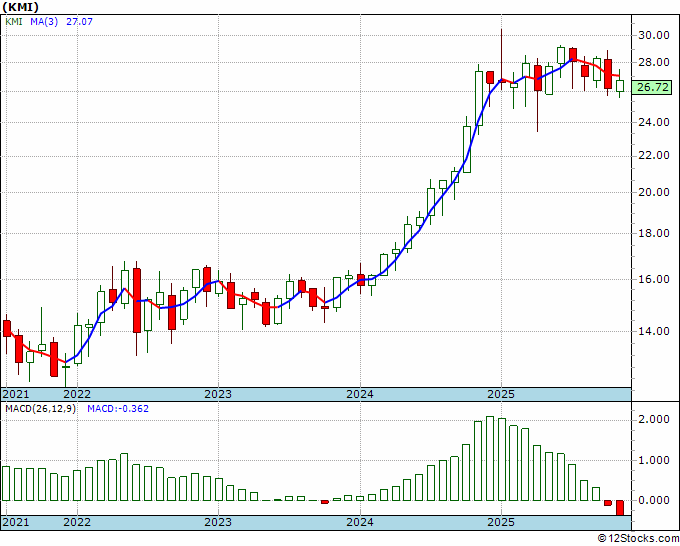Viewport: 680px width, 546px height.
Task: Click 2023 on the price chart timeline
Action: click(x=218, y=394)
